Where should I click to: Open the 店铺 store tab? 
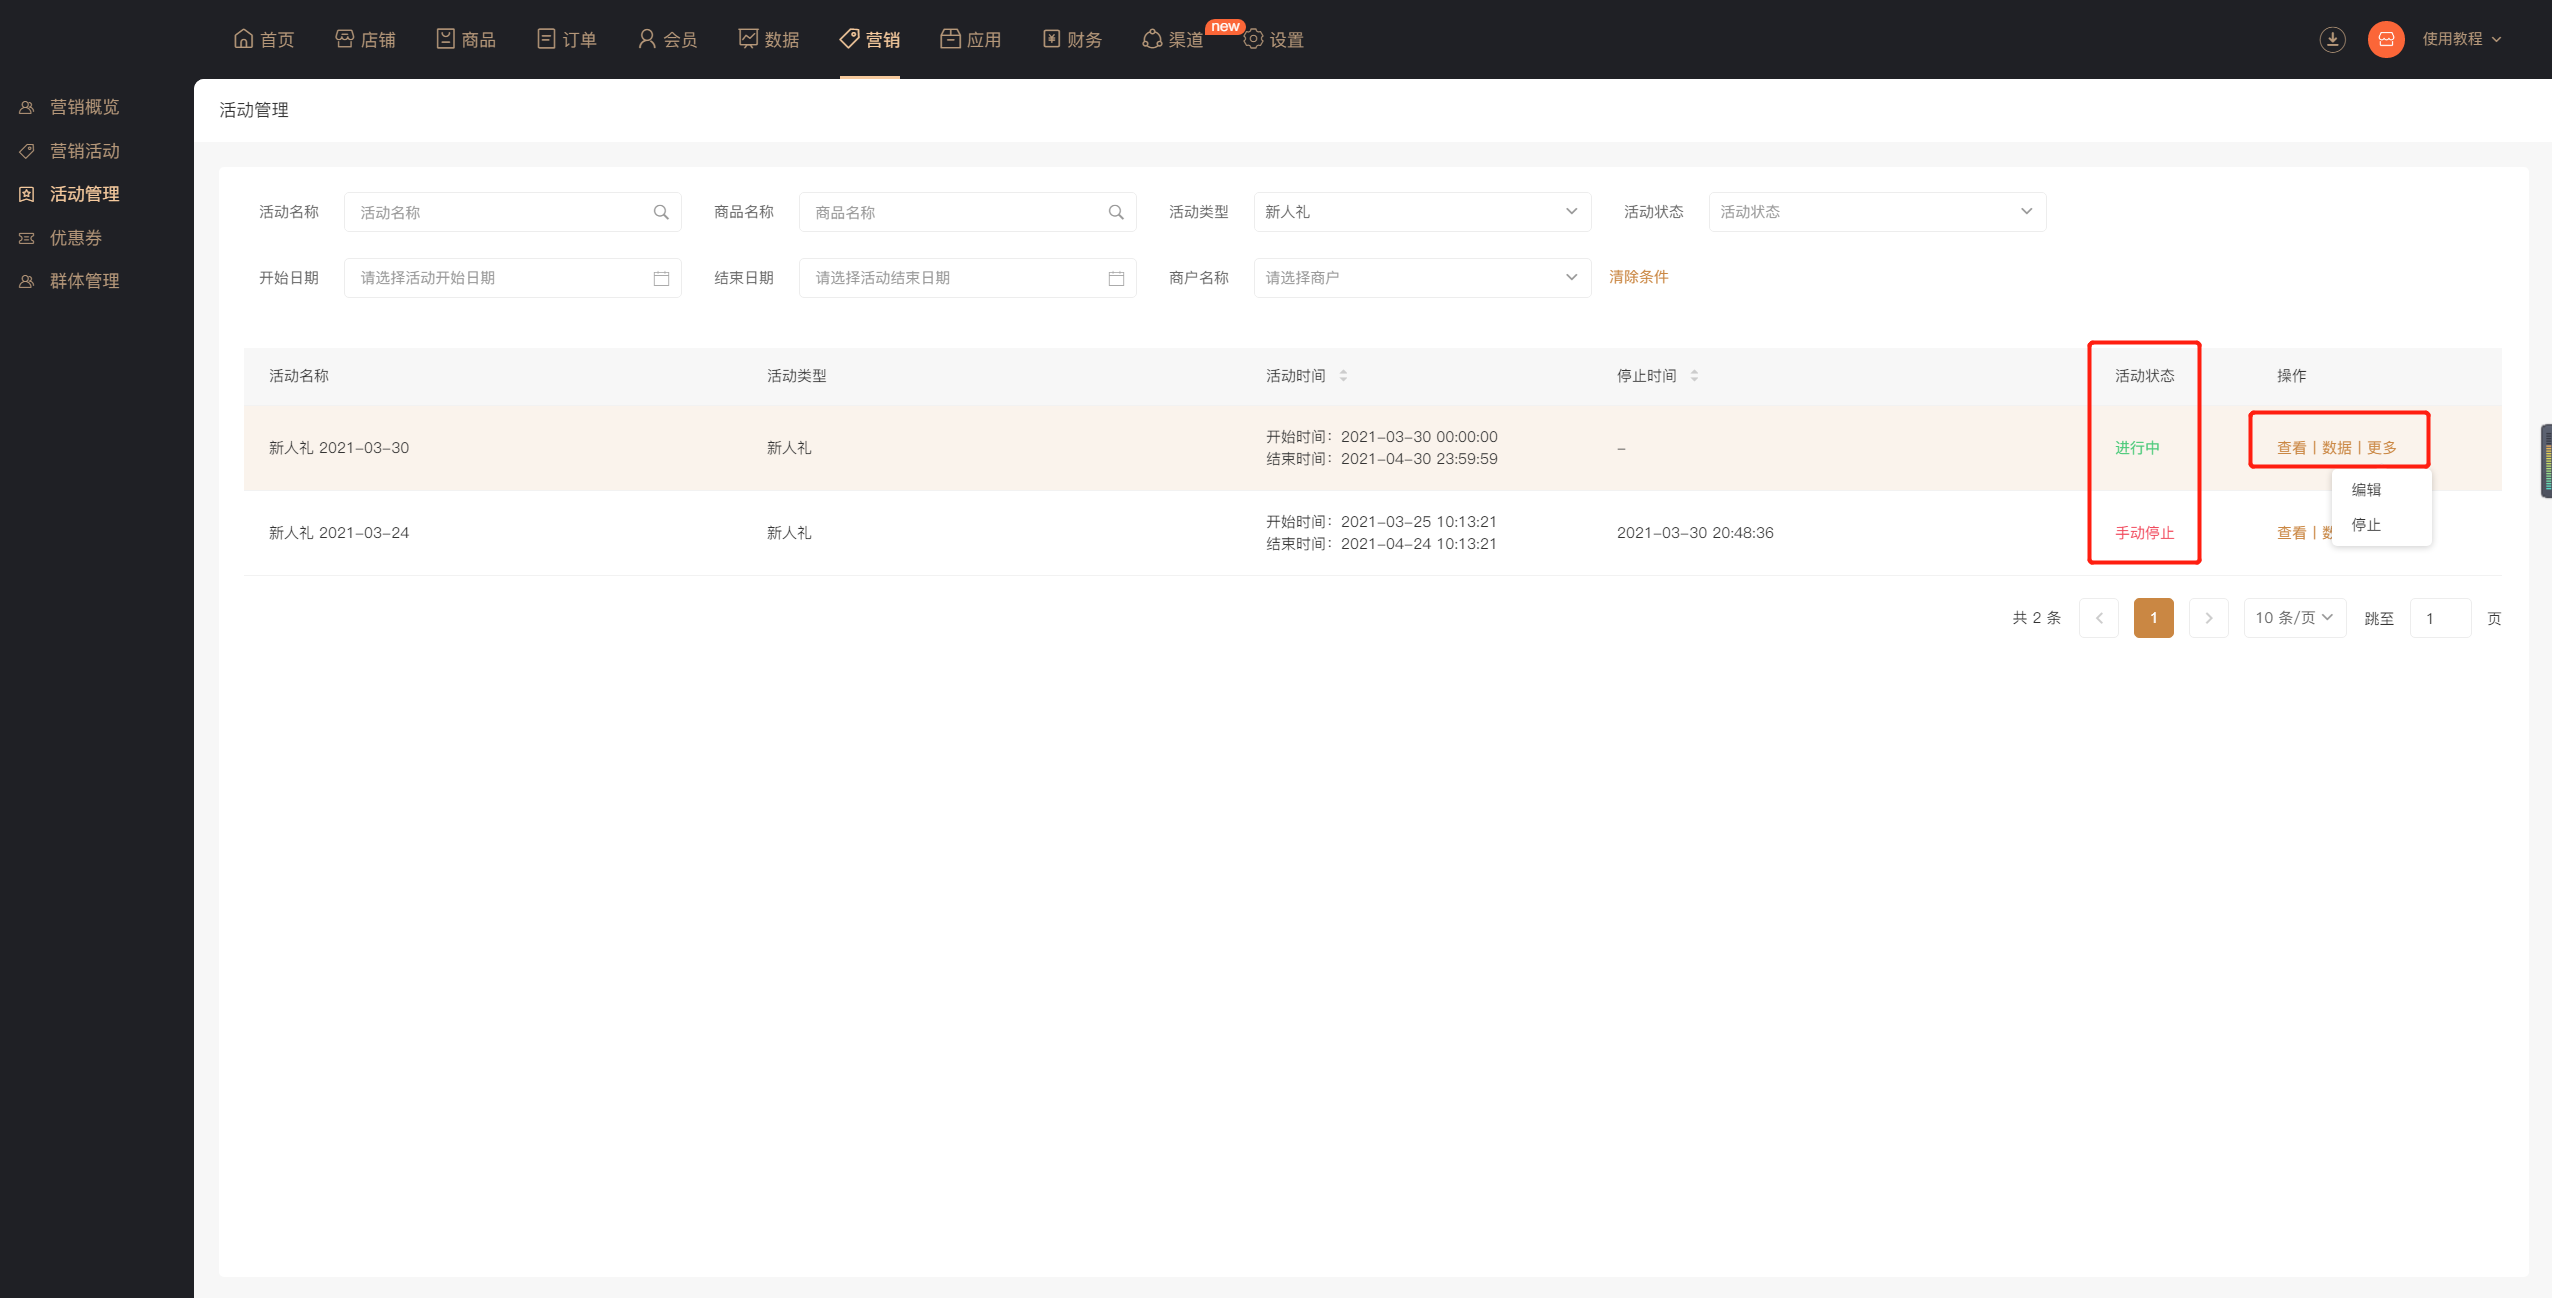[365, 39]
